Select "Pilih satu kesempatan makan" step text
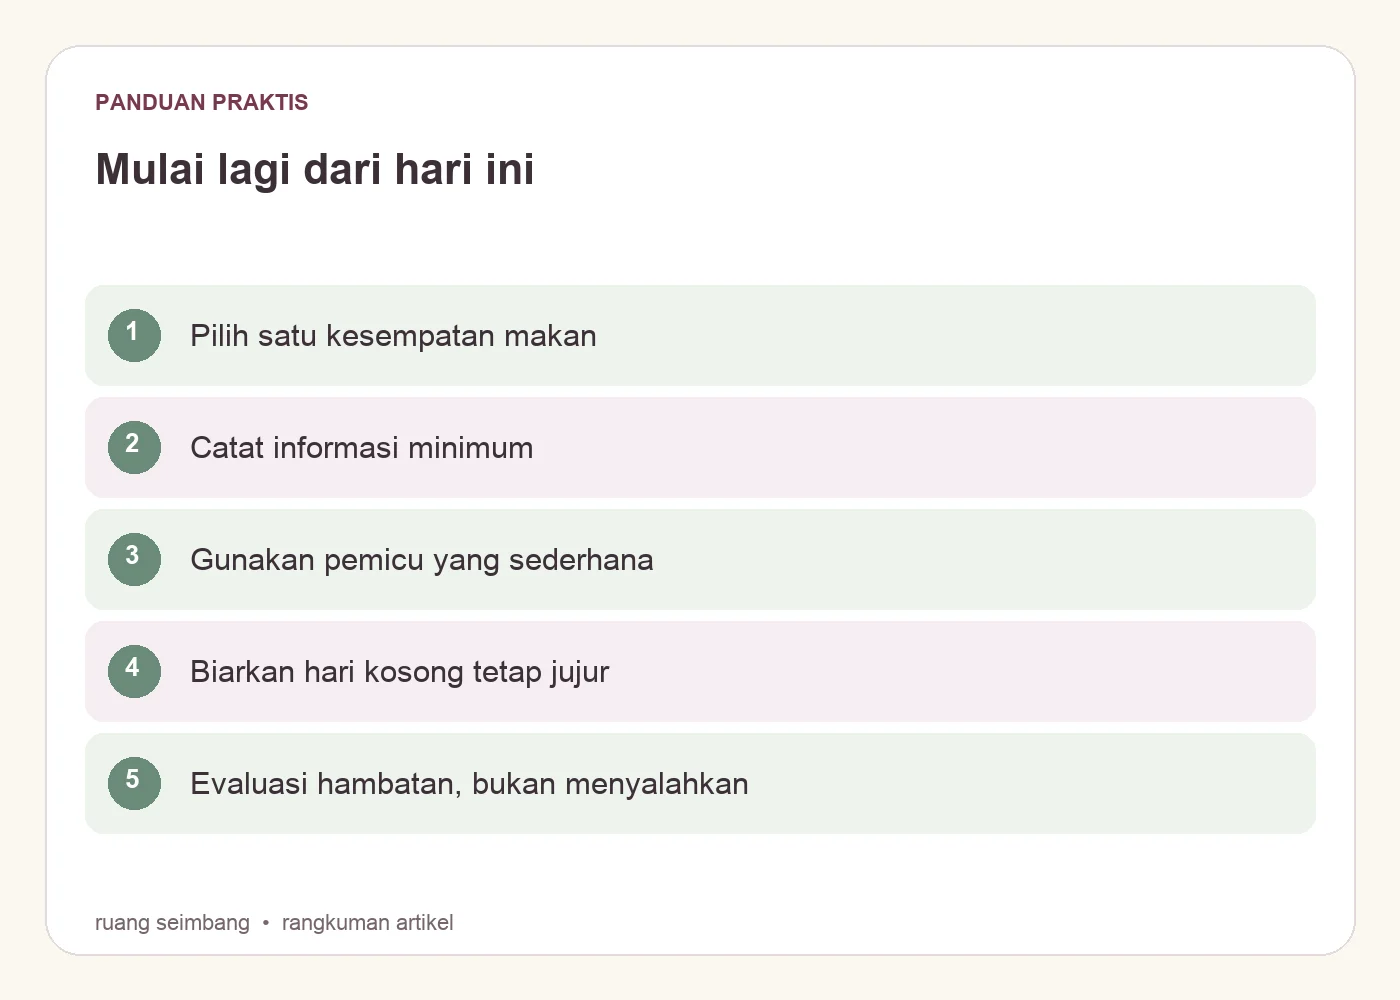 (x=393, y=336)
